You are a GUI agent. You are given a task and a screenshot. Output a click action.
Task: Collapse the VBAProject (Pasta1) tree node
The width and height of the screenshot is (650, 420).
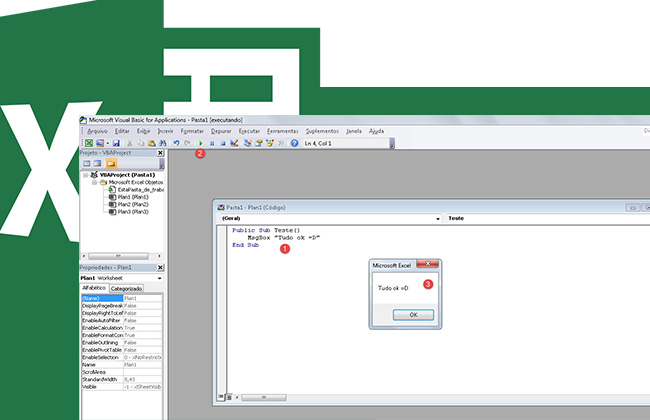click(x=86, y=175)
